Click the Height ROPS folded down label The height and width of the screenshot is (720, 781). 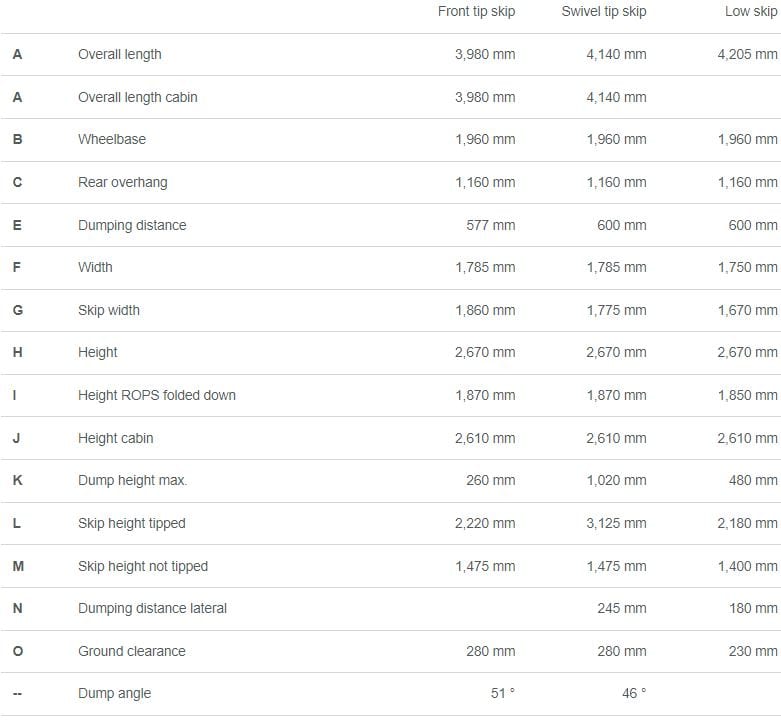157,396
